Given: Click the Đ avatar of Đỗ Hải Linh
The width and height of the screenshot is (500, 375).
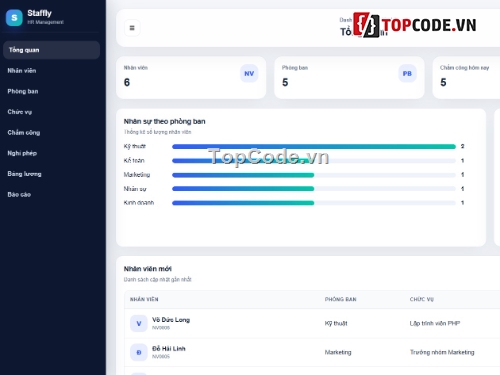Looking at the screenshot, I should [139, 352].
